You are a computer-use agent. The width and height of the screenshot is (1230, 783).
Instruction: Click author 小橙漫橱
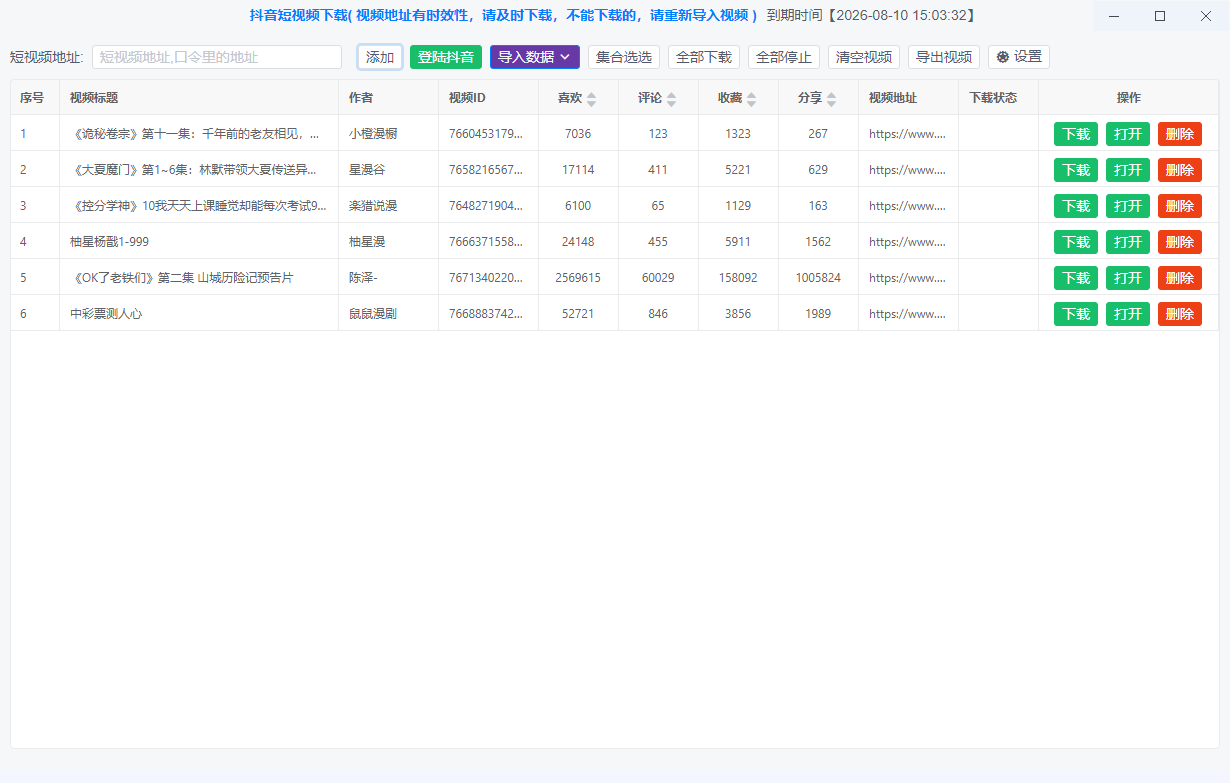pyautogui.click(x=373, y=134)
